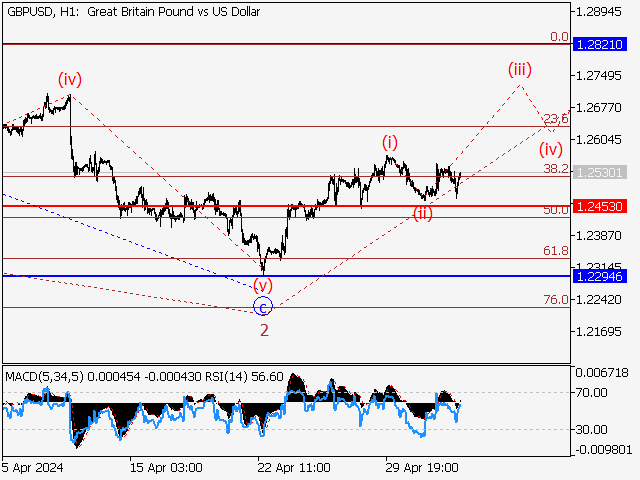Click the indicator scale value -0.009801
The image size is (640, 480).
pyautogui.click(x=604, y=450)
